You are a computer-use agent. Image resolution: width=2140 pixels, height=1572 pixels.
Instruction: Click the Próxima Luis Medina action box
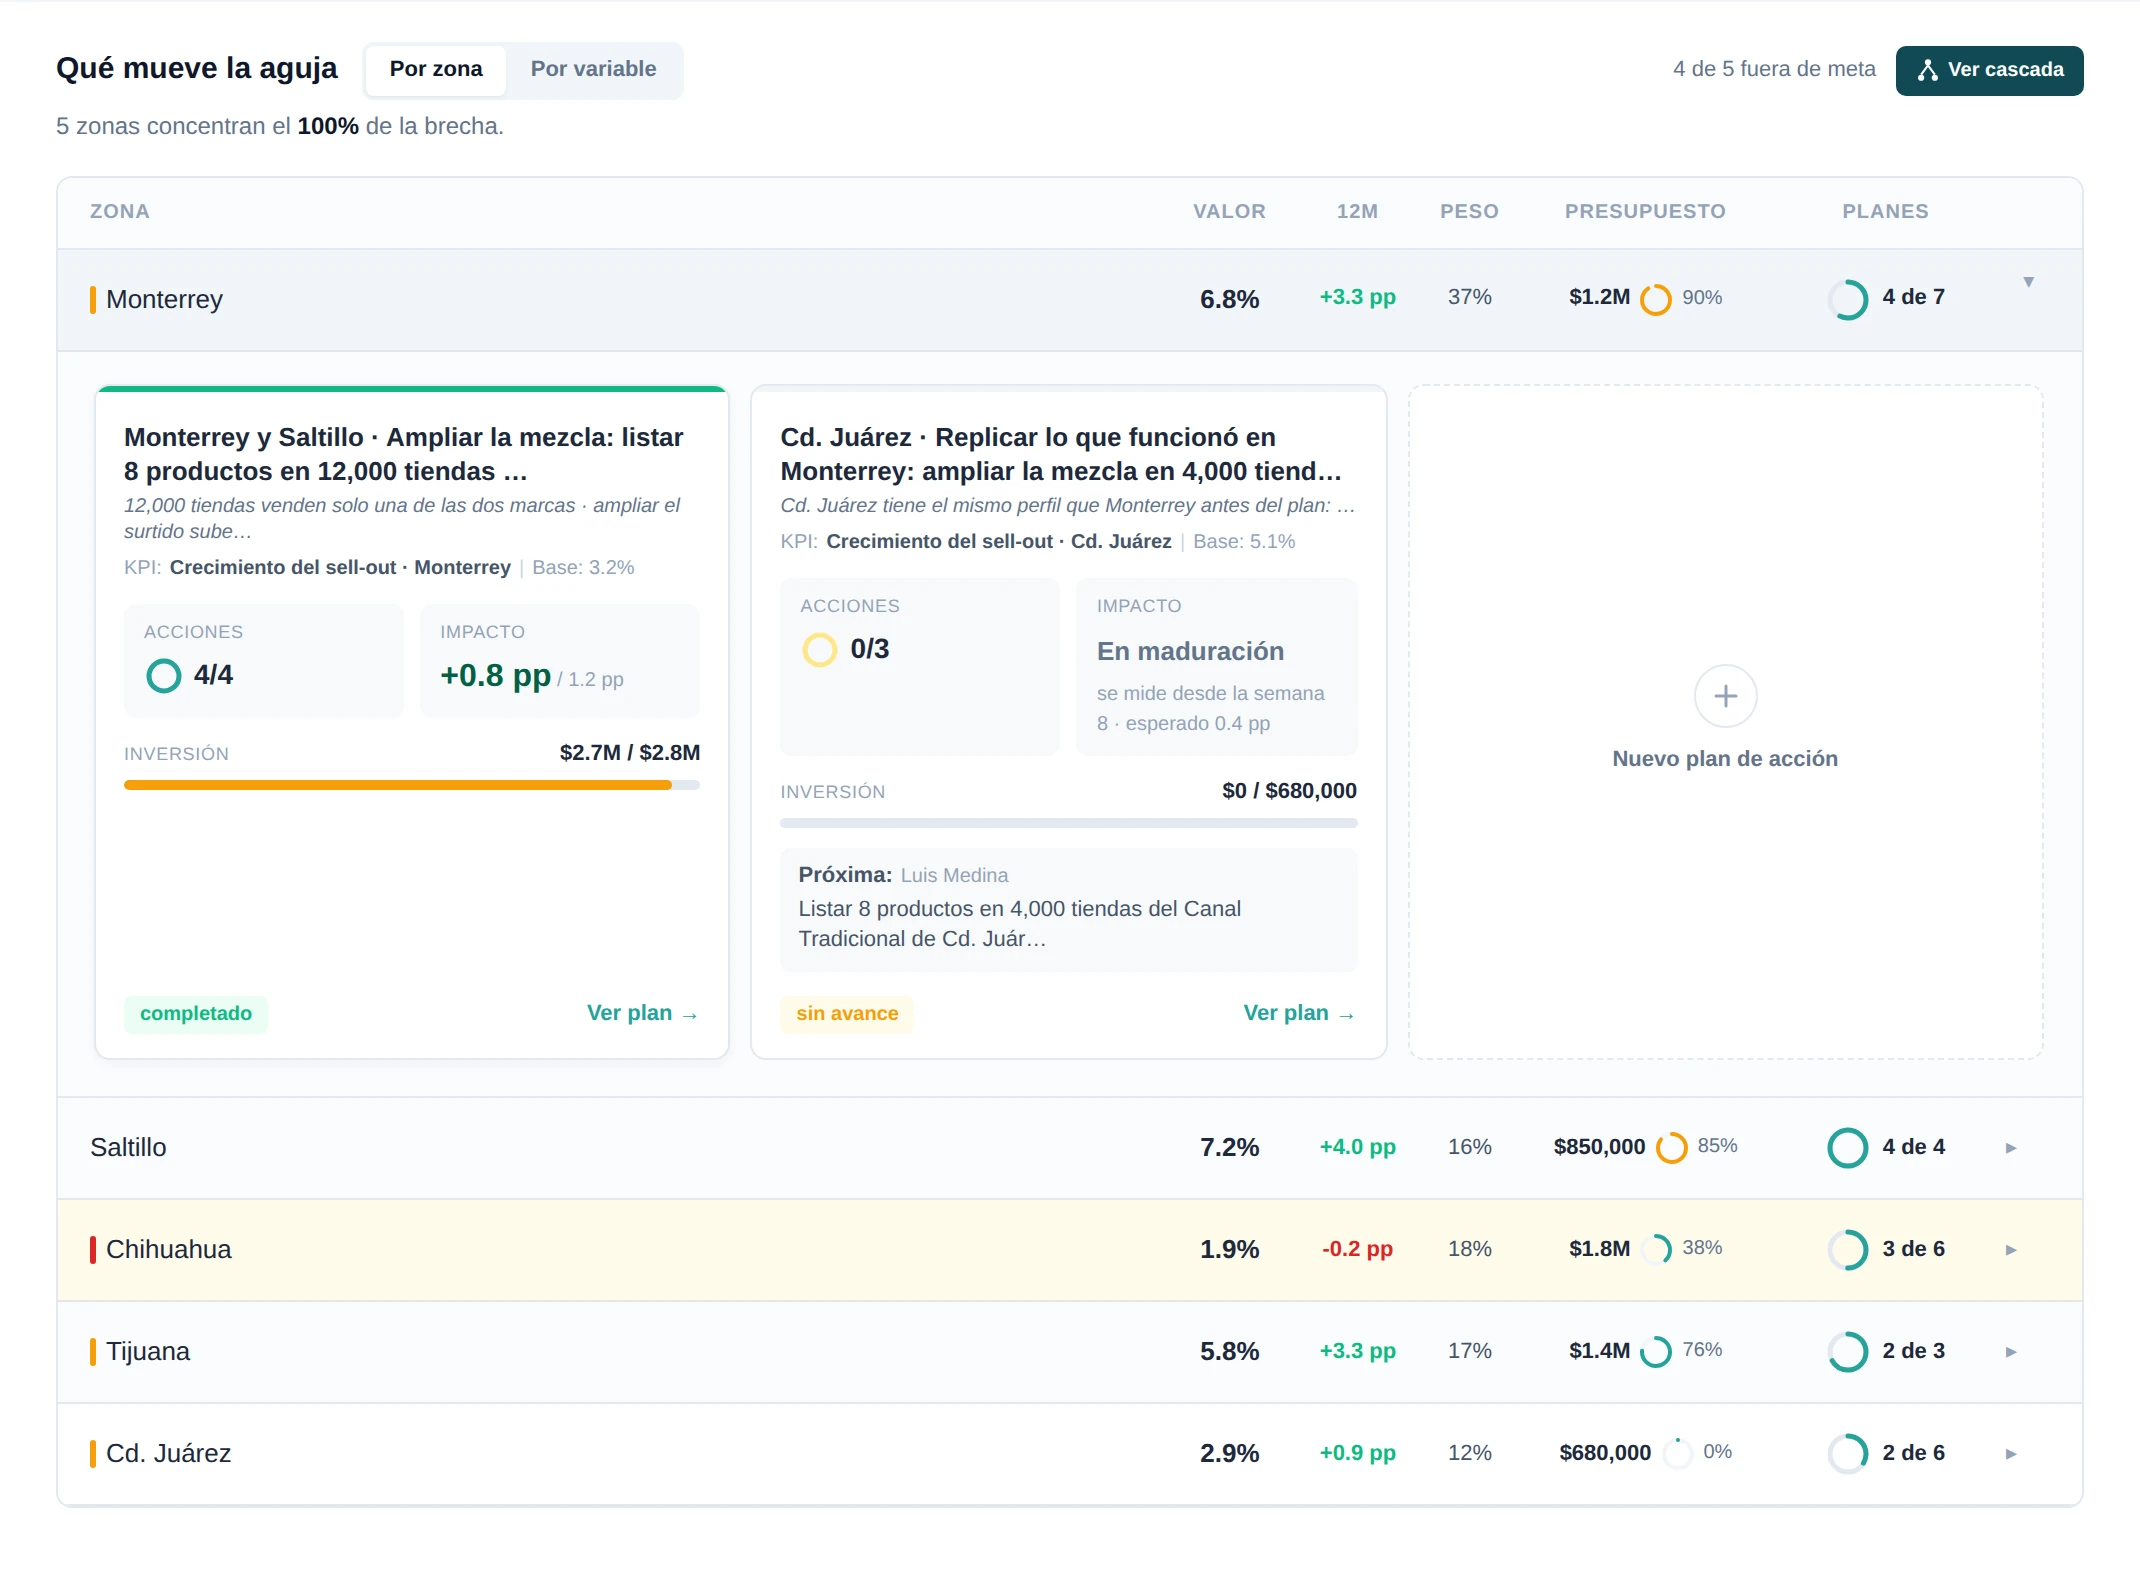[1068, 908]
